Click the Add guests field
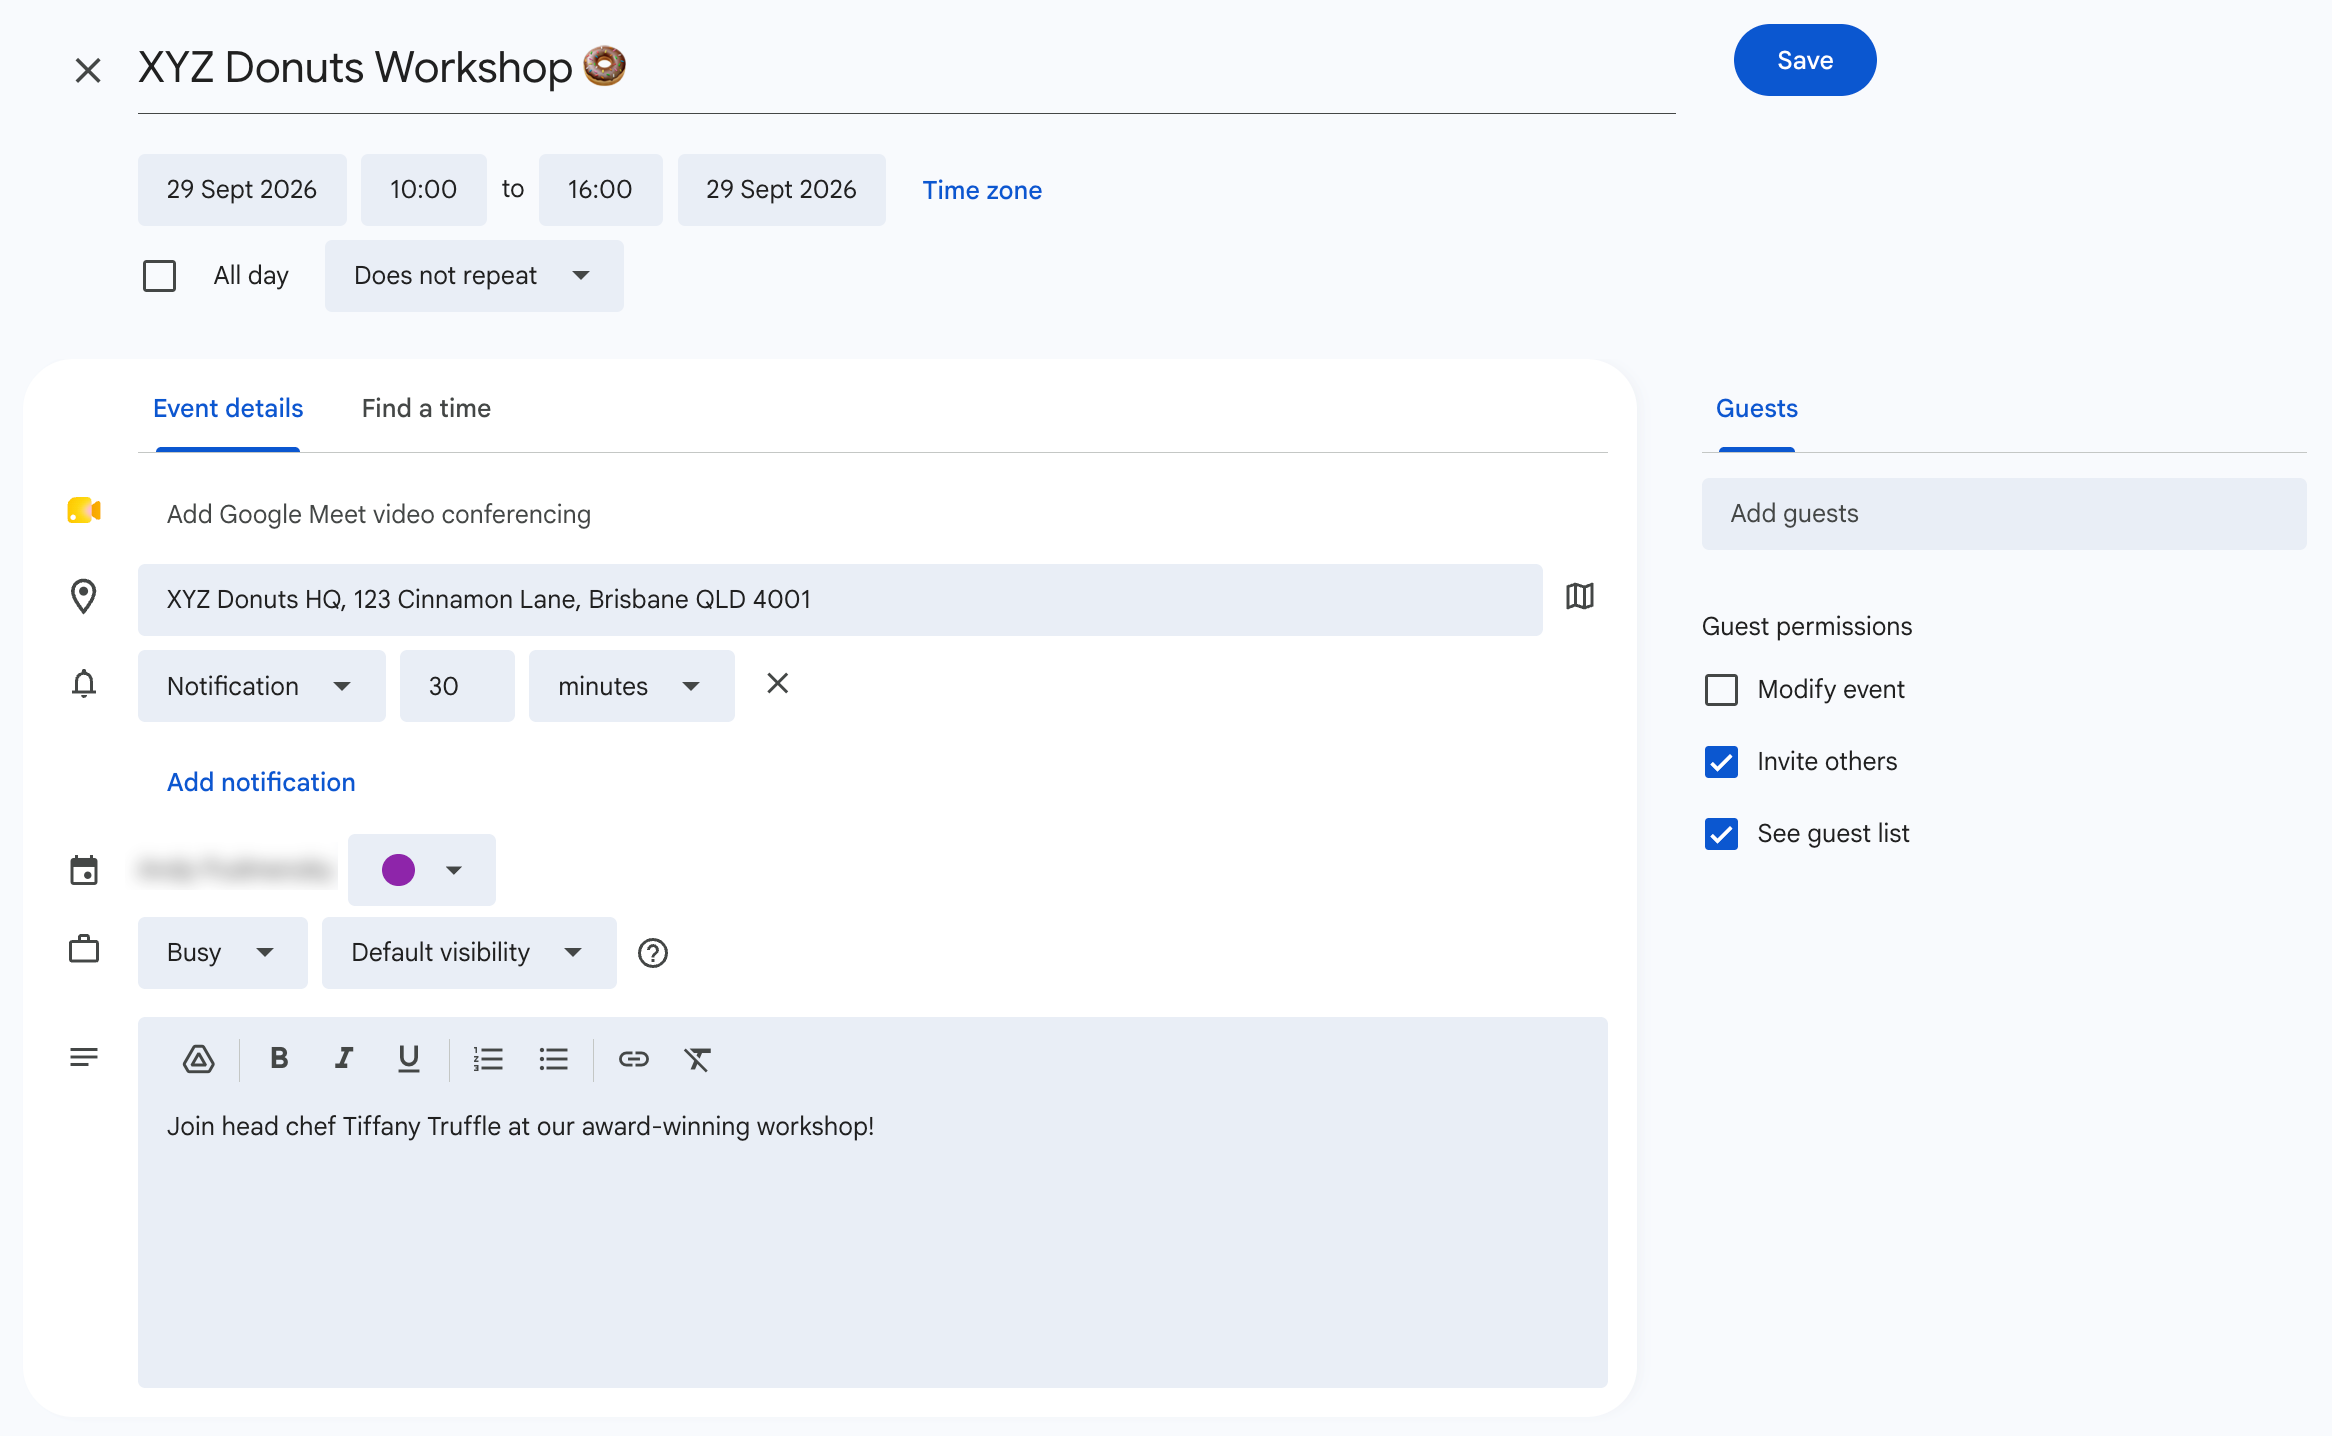 click(x=2004, y=514)
